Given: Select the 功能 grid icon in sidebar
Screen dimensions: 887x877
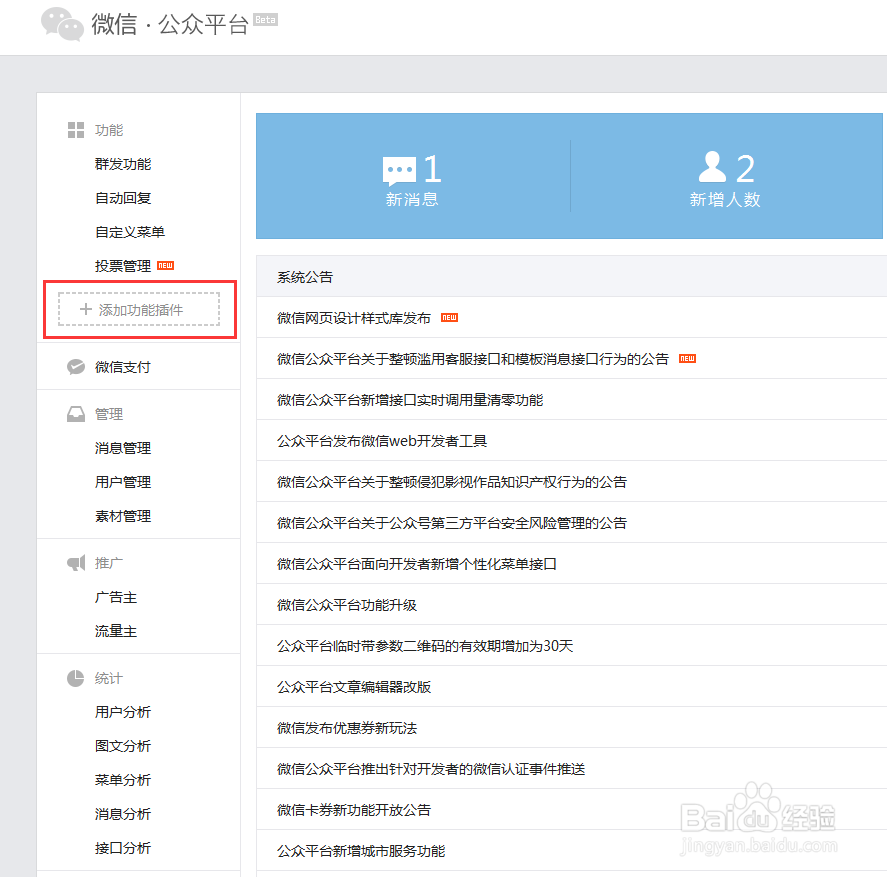Looking at the screenshot, I should [75, 129].
